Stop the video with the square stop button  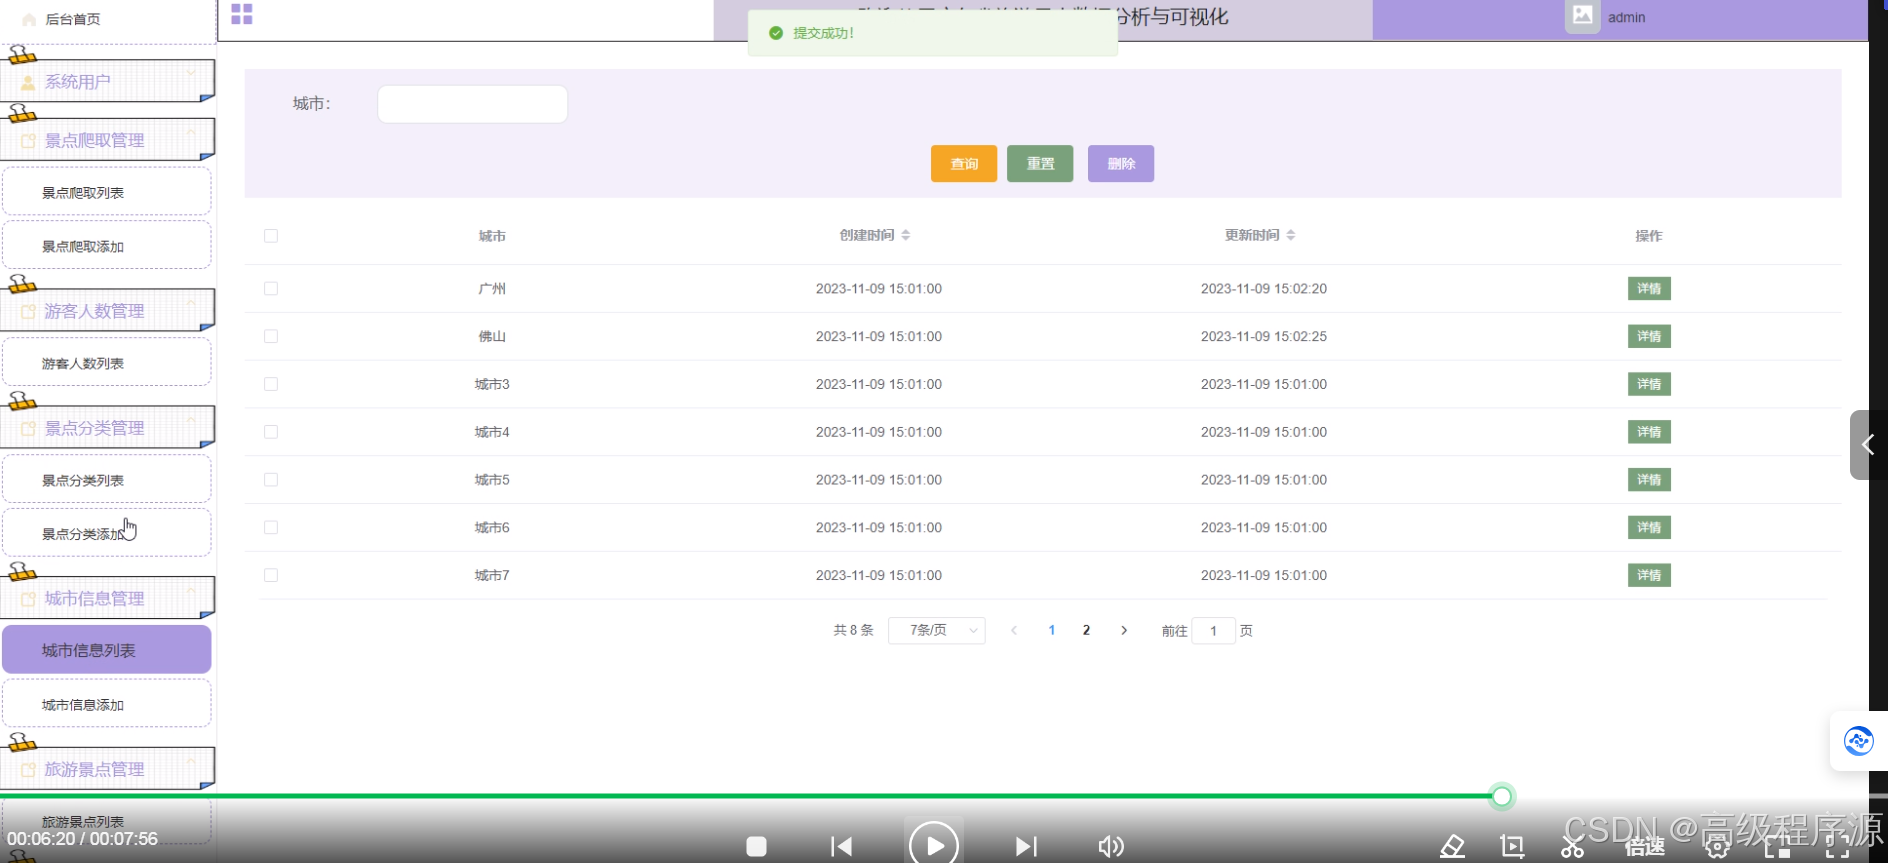(x=756, y=847)
